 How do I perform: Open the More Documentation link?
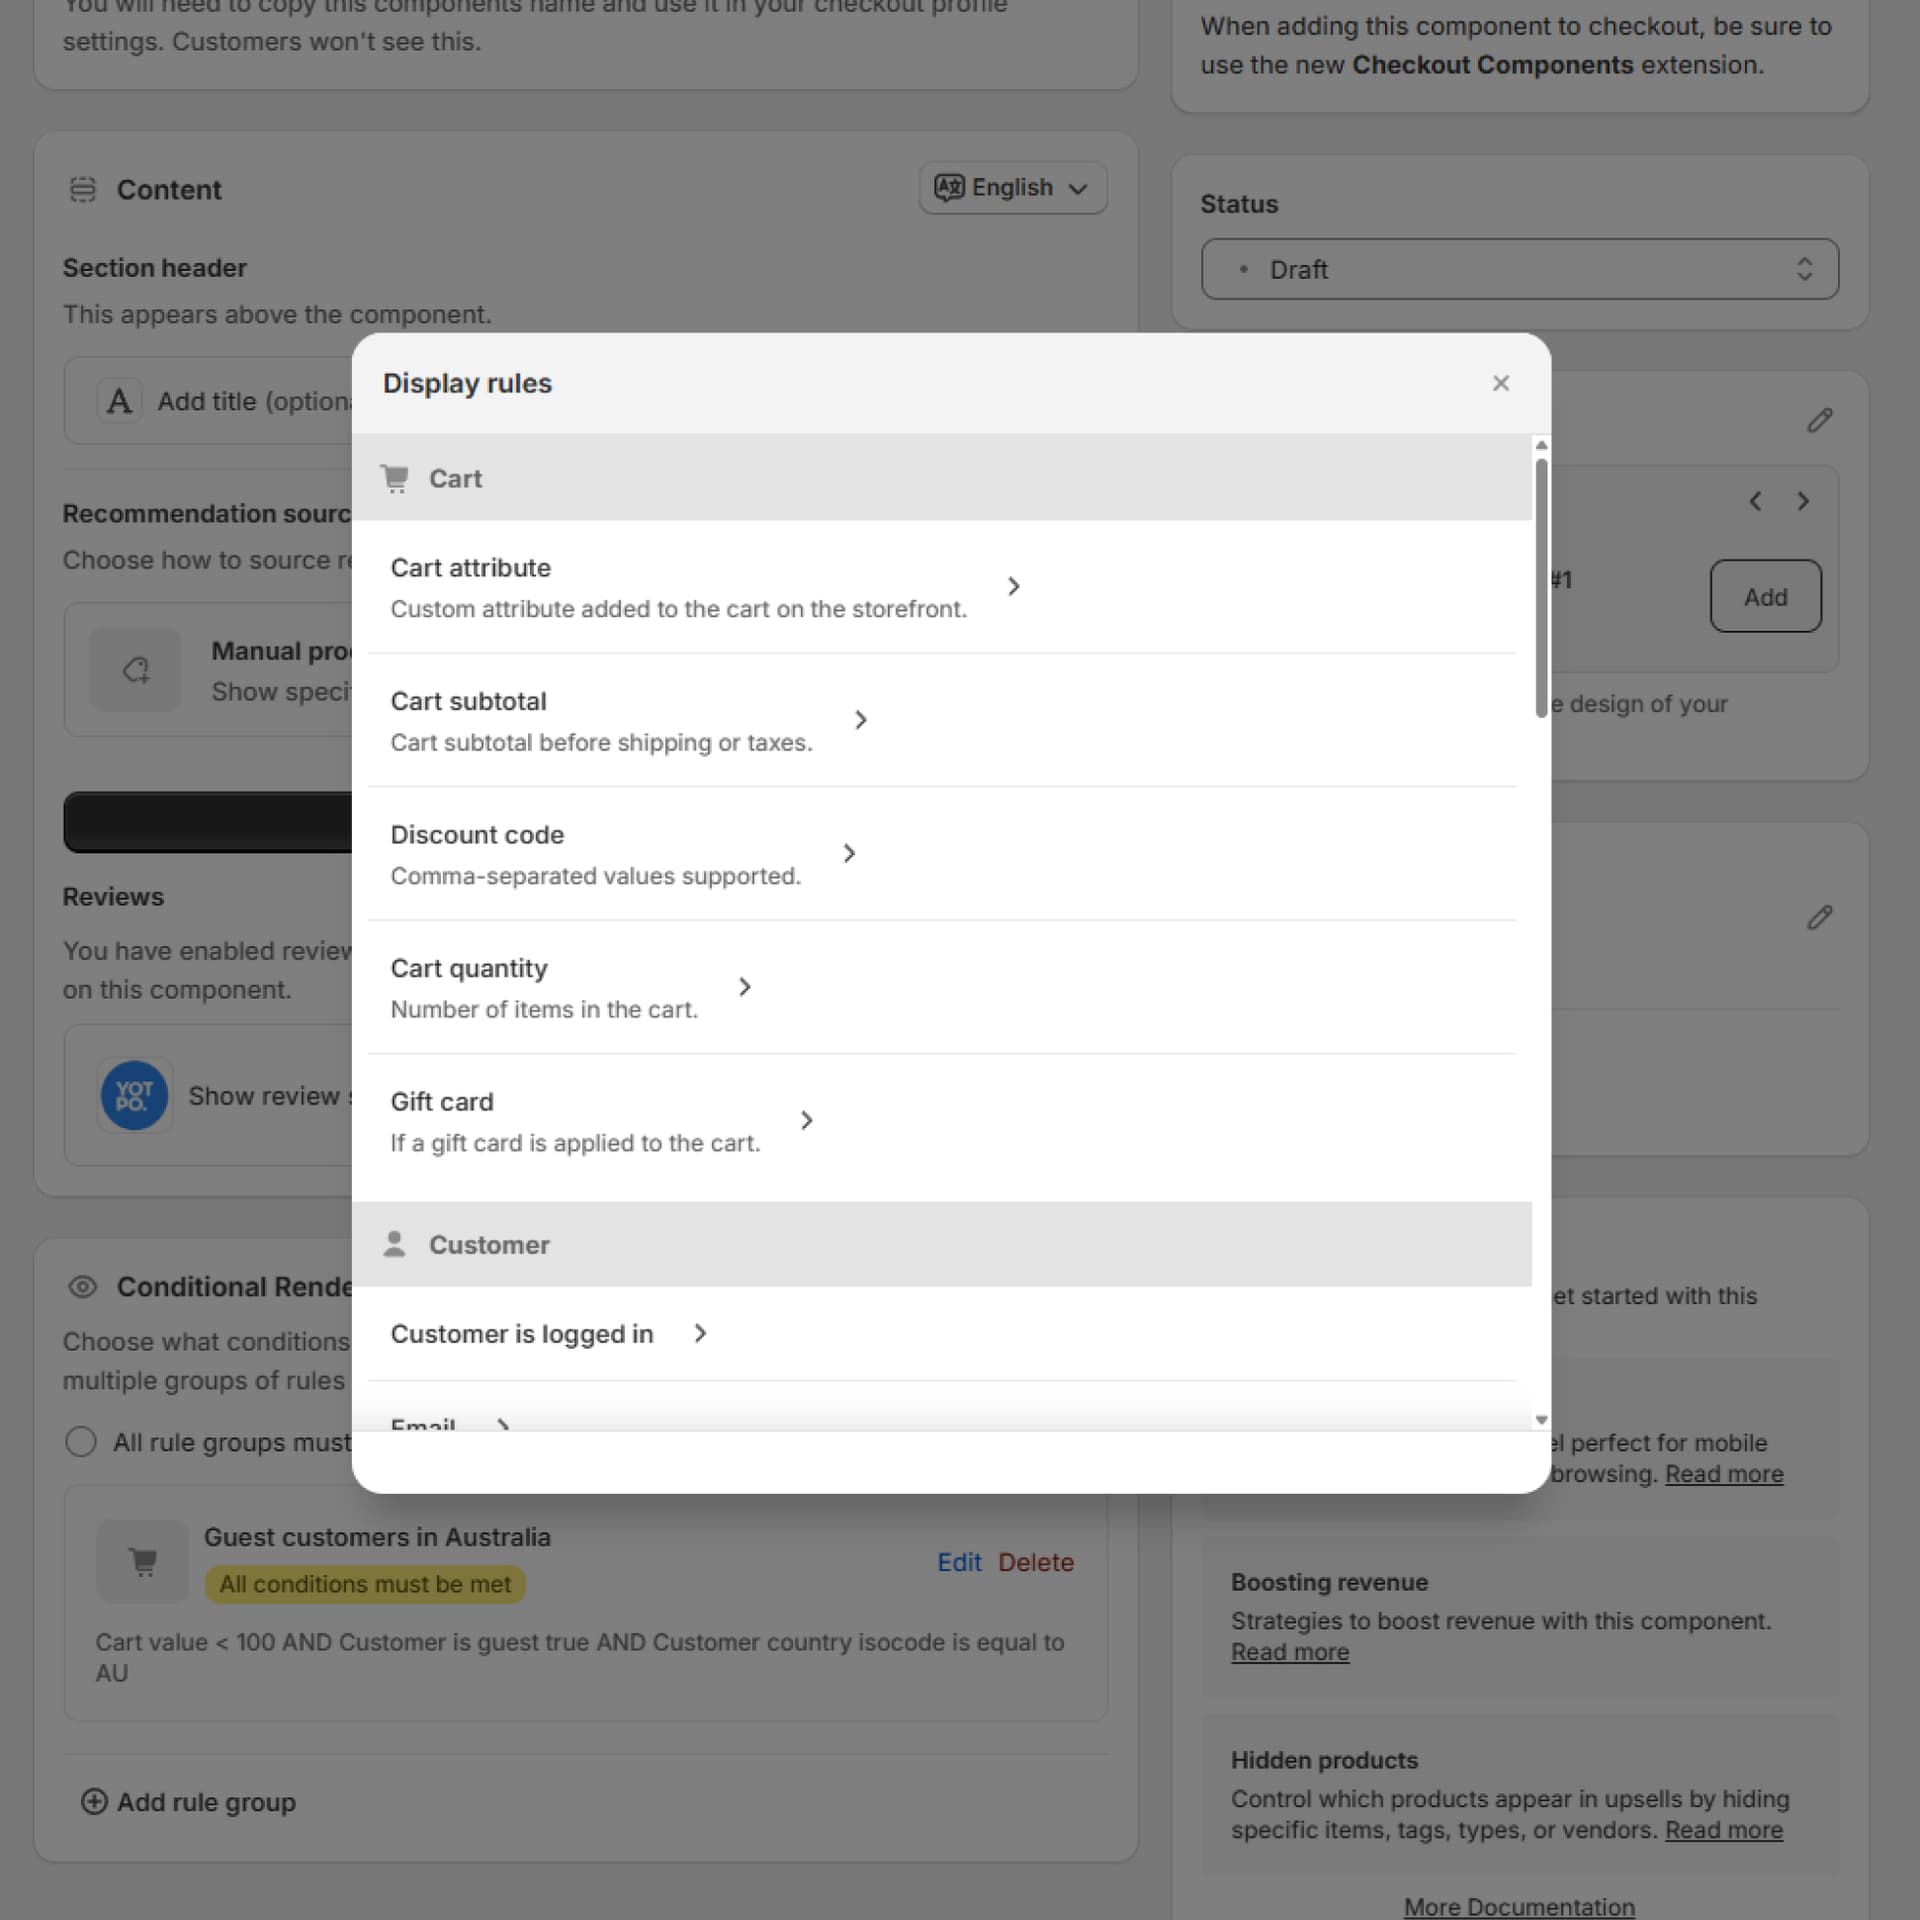[x=1518, y=1905]
